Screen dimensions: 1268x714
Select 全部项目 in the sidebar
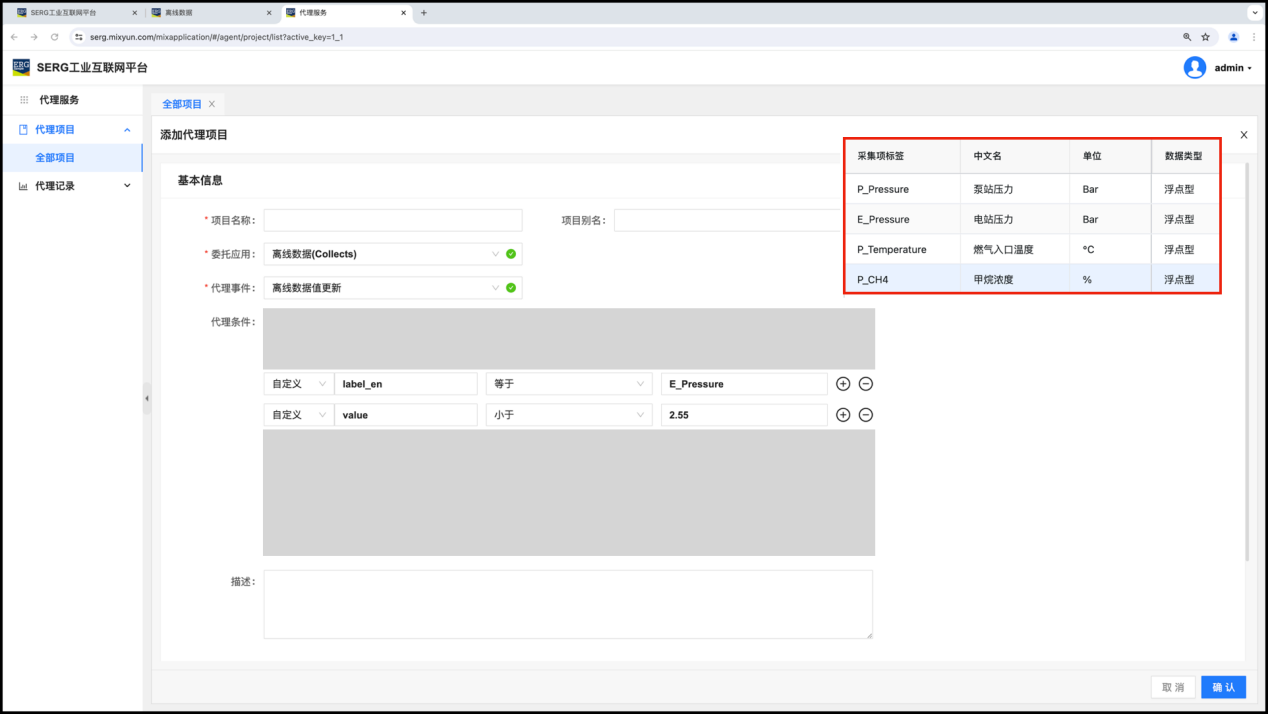[x=55, y=158]
